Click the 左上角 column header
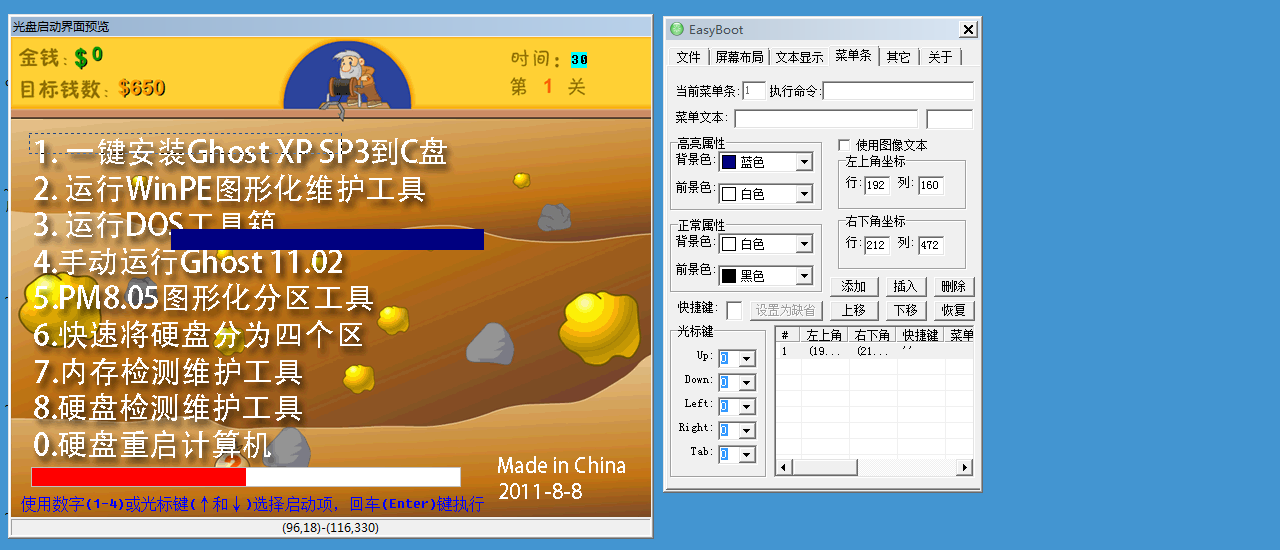The image size is (1280, 550). point(824,336)
